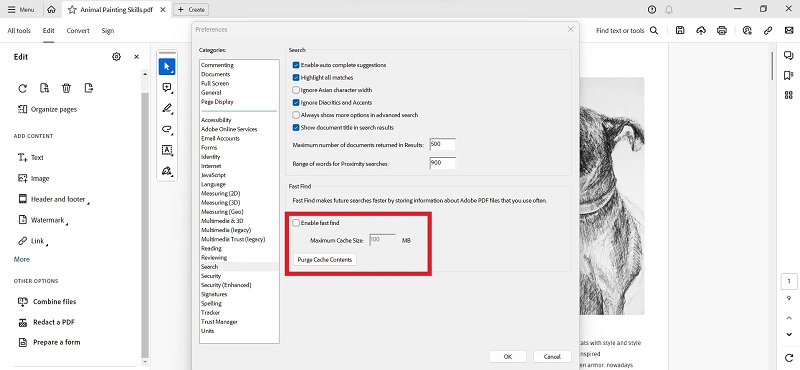
Task: Open the All tools tab
Action: [x=19, y=31]
